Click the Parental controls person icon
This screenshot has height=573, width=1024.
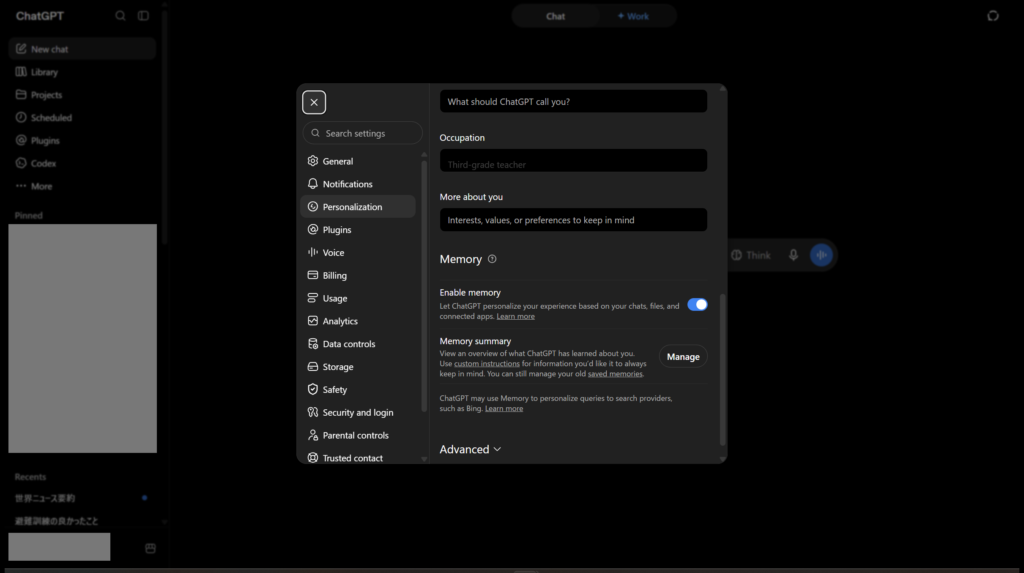coord(313,435)
